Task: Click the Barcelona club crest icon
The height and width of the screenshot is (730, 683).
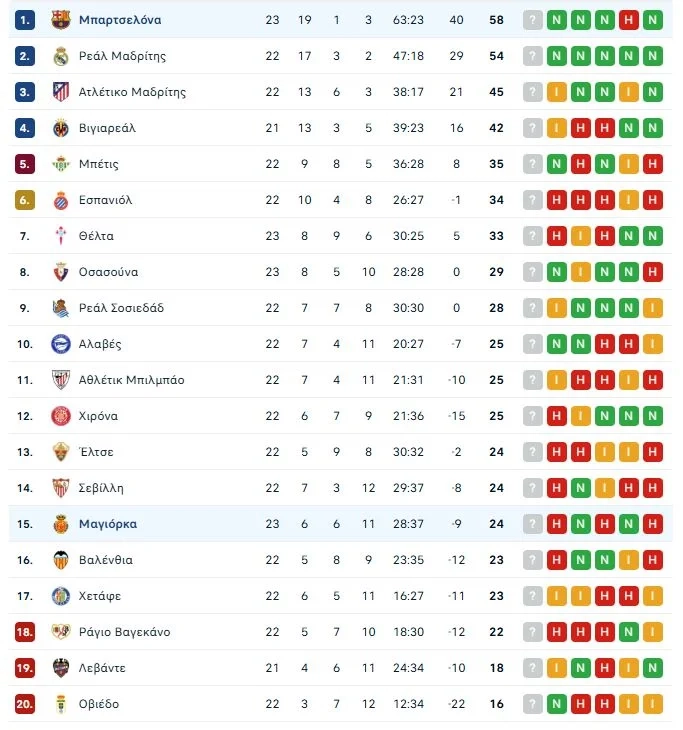Action: click(x=61, y=20)
